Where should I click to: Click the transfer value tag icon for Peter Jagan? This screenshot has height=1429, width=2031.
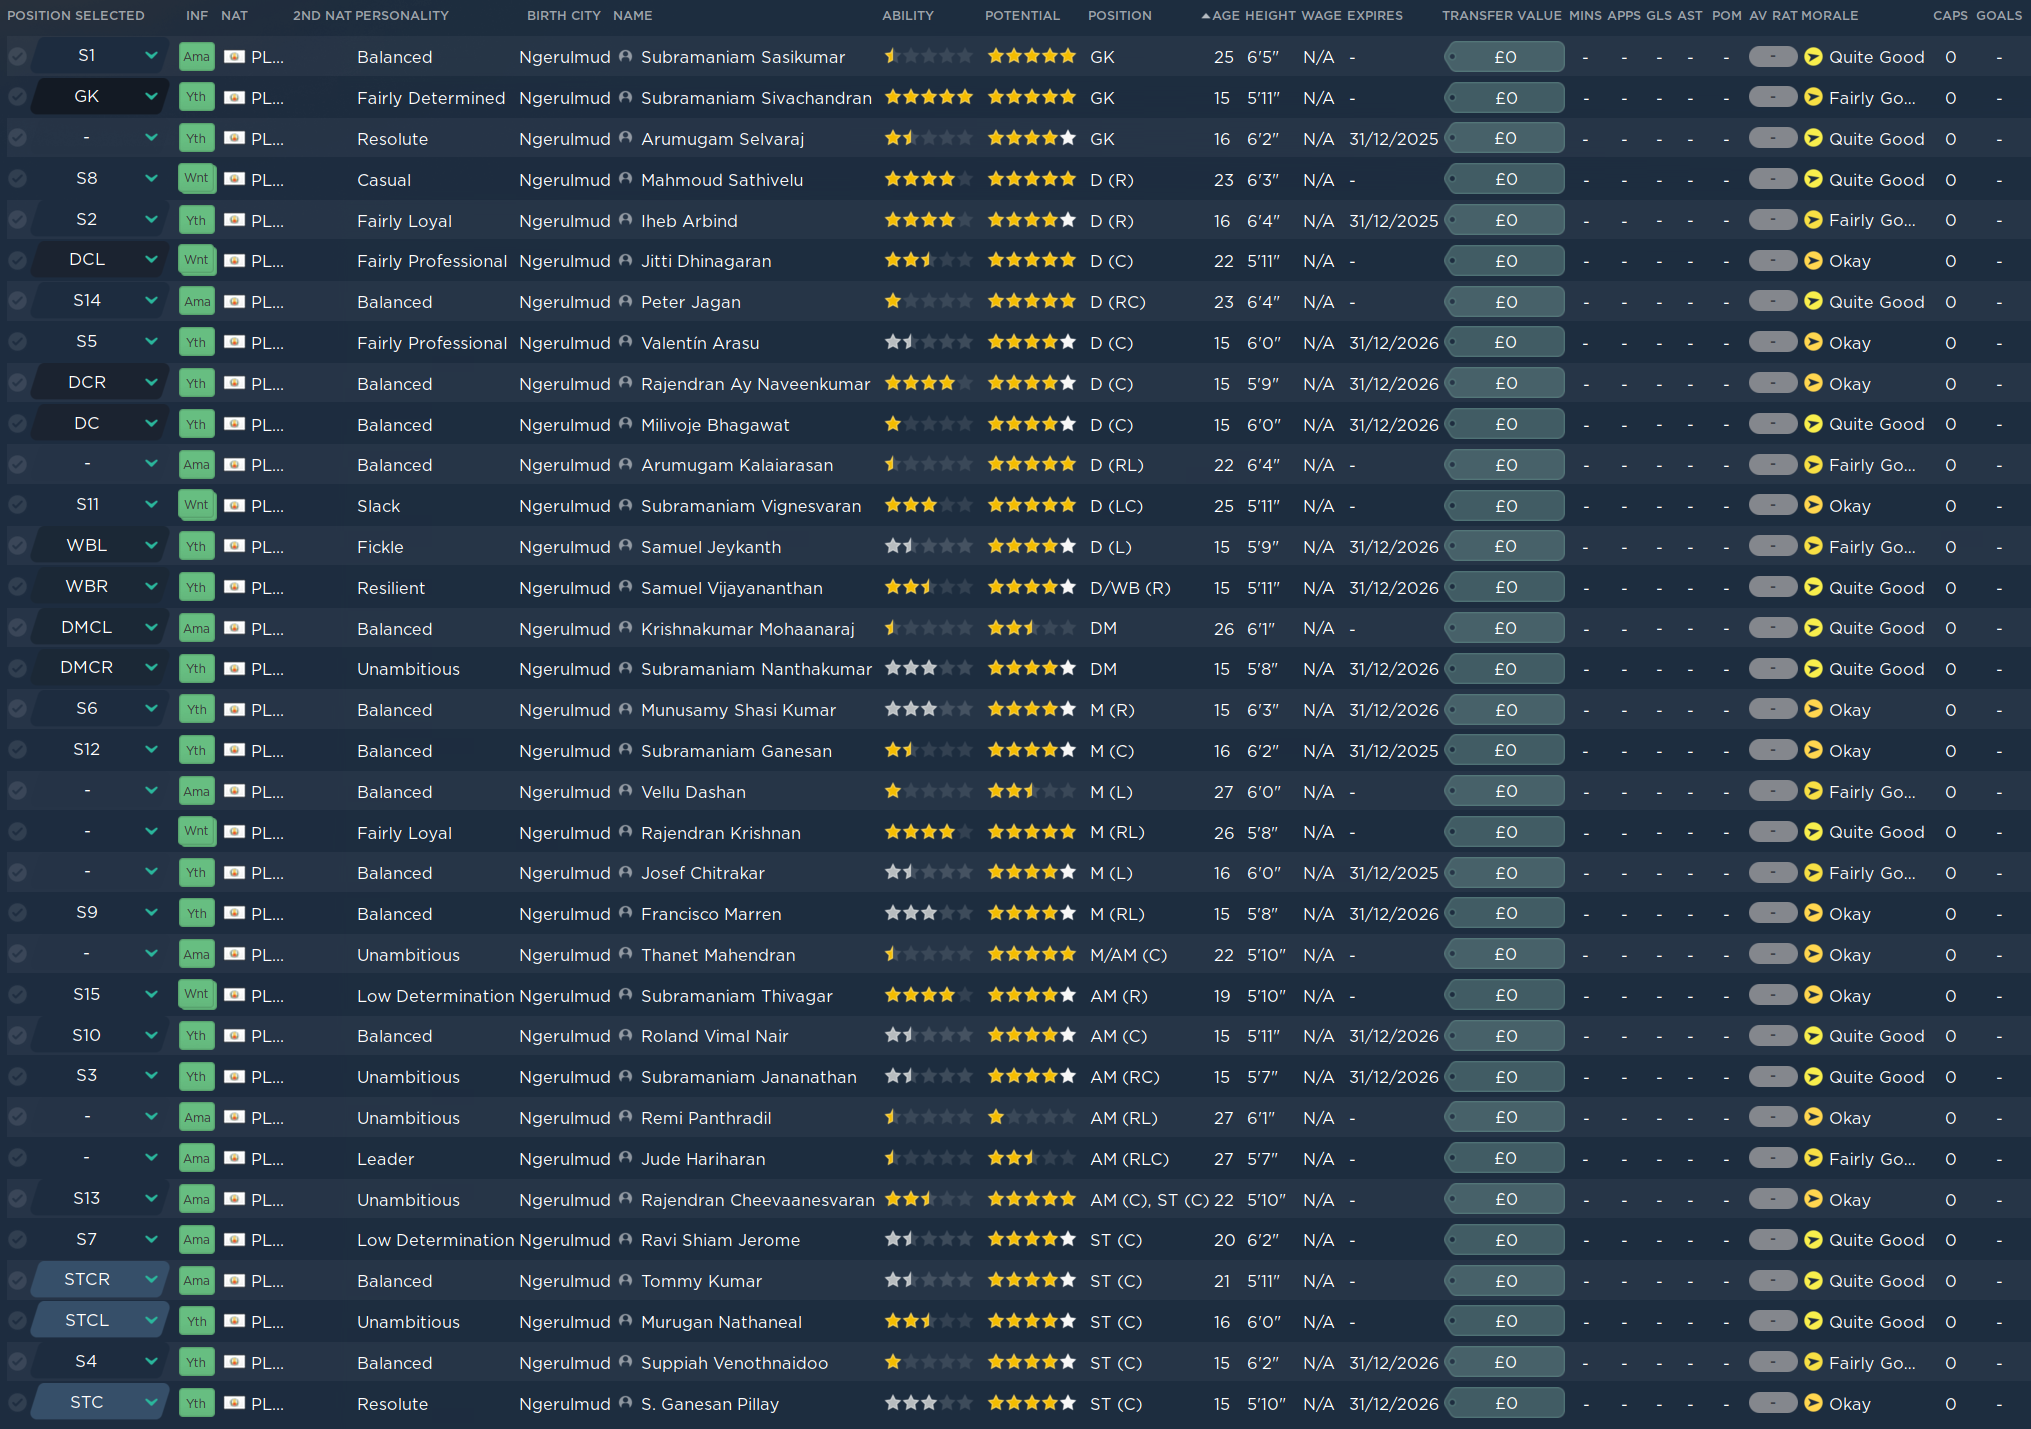point(1452,301)
